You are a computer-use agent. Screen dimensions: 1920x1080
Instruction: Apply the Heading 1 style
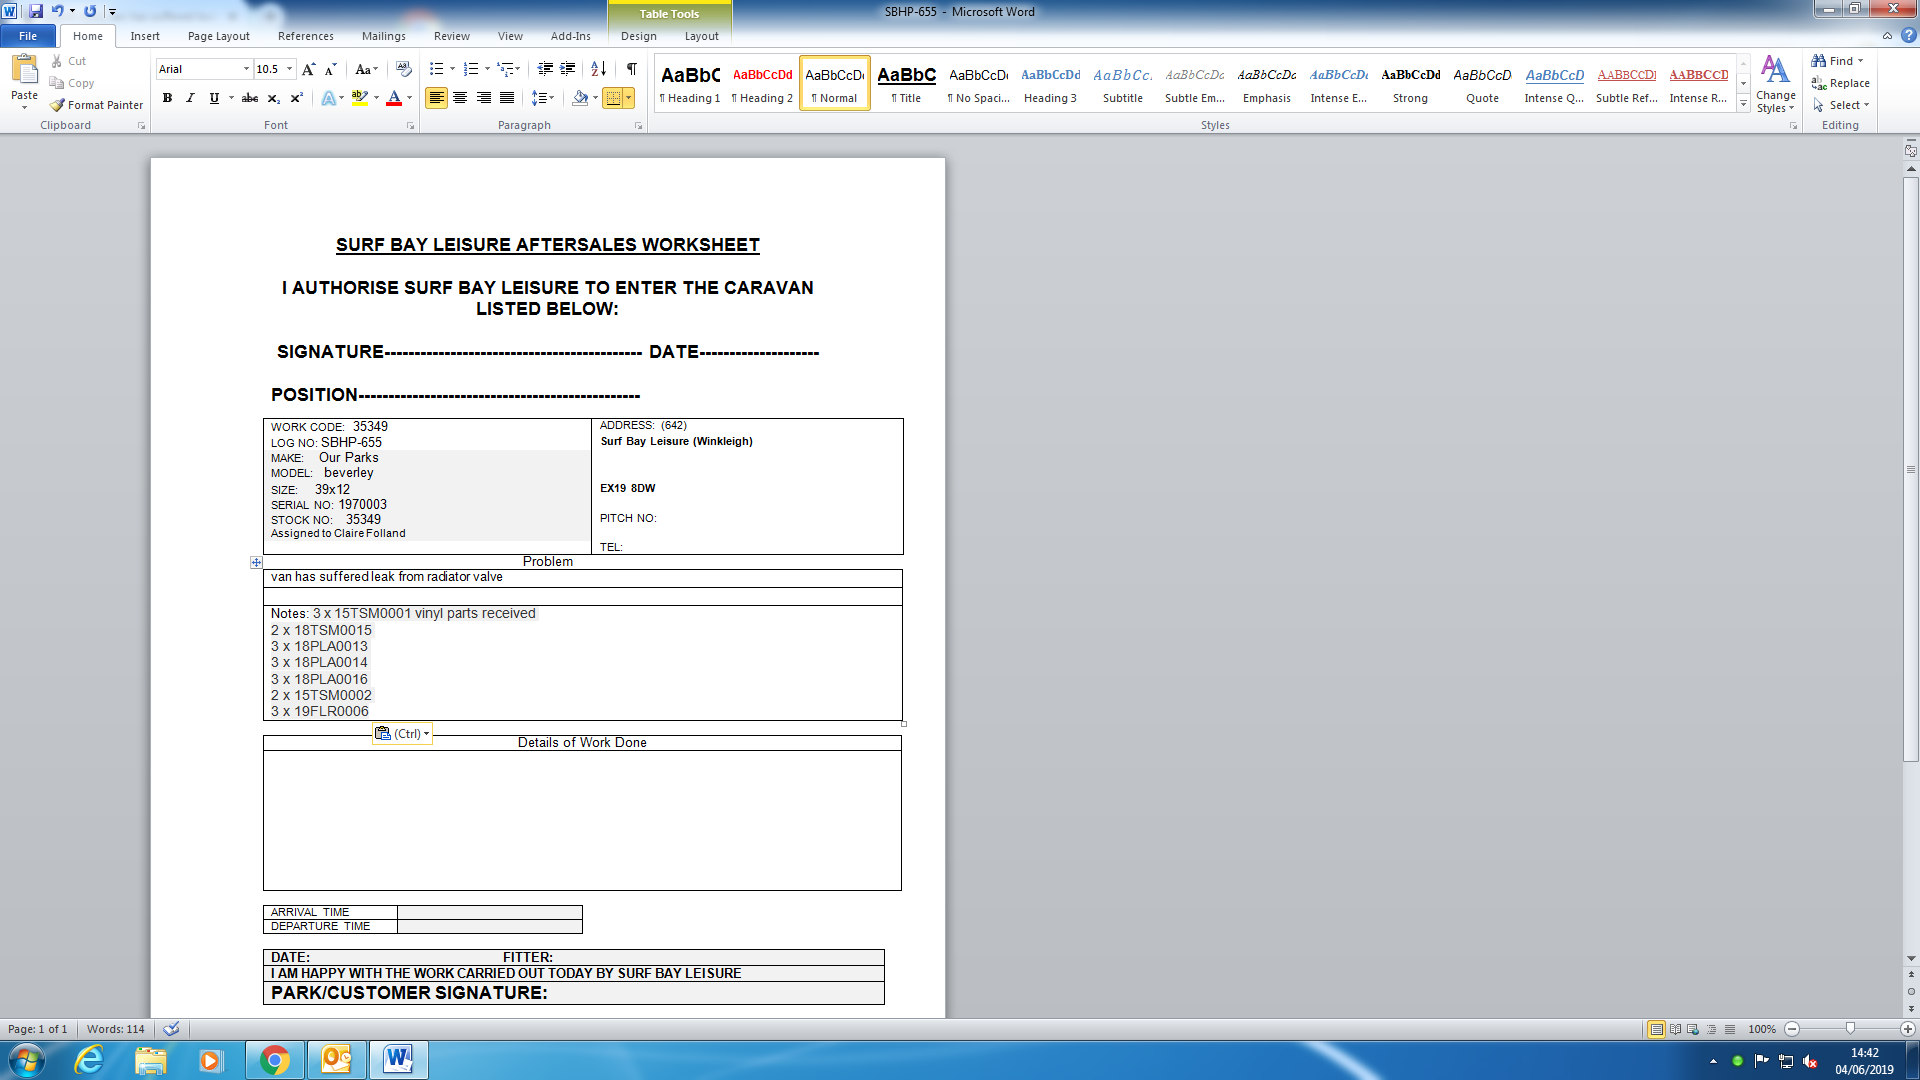point(690,84)
